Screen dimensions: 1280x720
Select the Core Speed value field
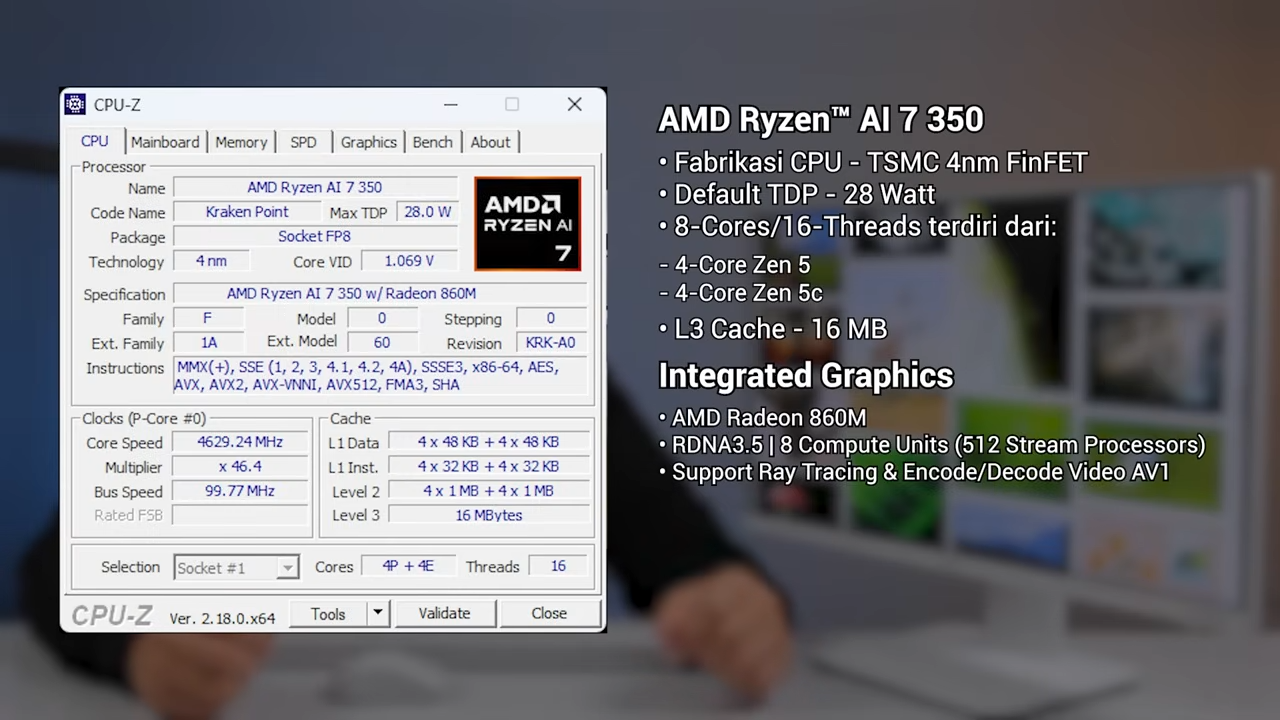tap(239, 442)
